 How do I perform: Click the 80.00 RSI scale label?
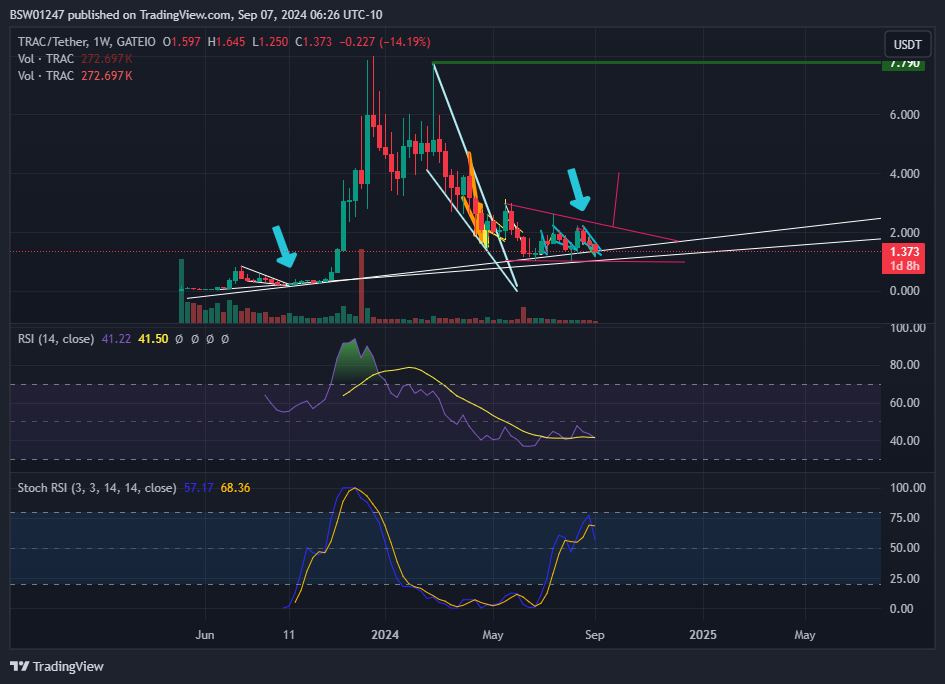coord(904,365)
